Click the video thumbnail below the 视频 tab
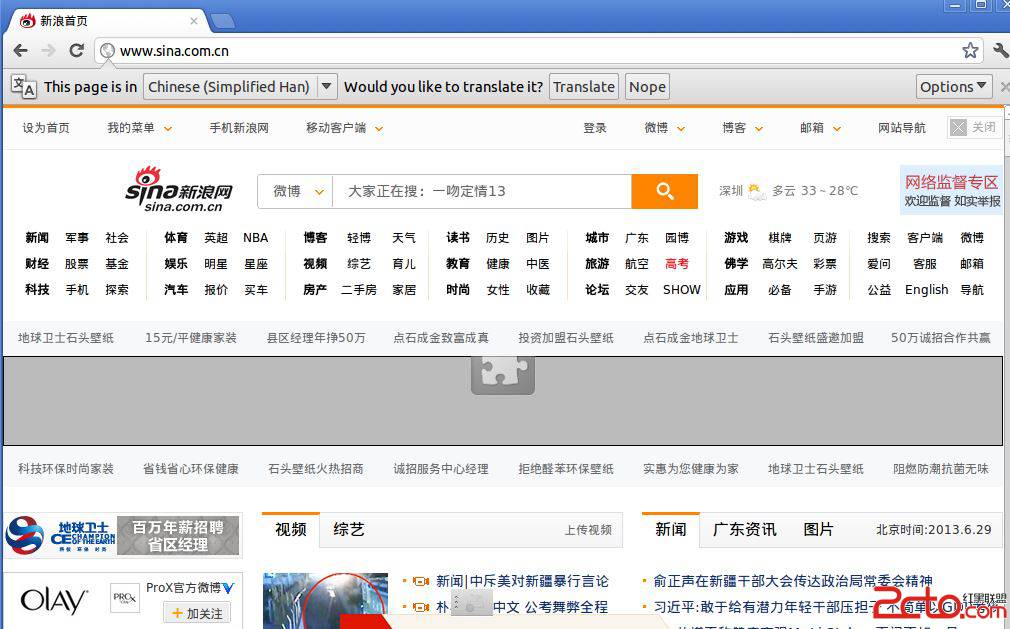 point(325,601)
